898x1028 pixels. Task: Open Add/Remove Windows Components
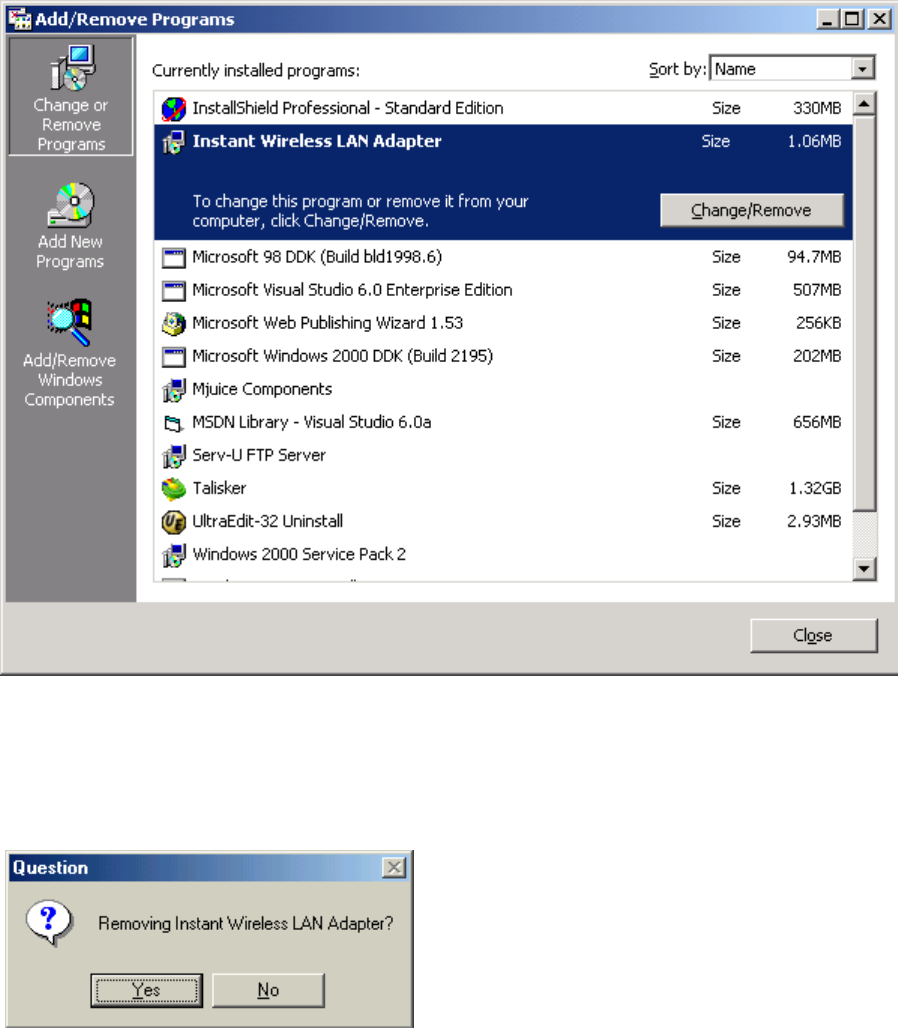(x=69, y=354)
